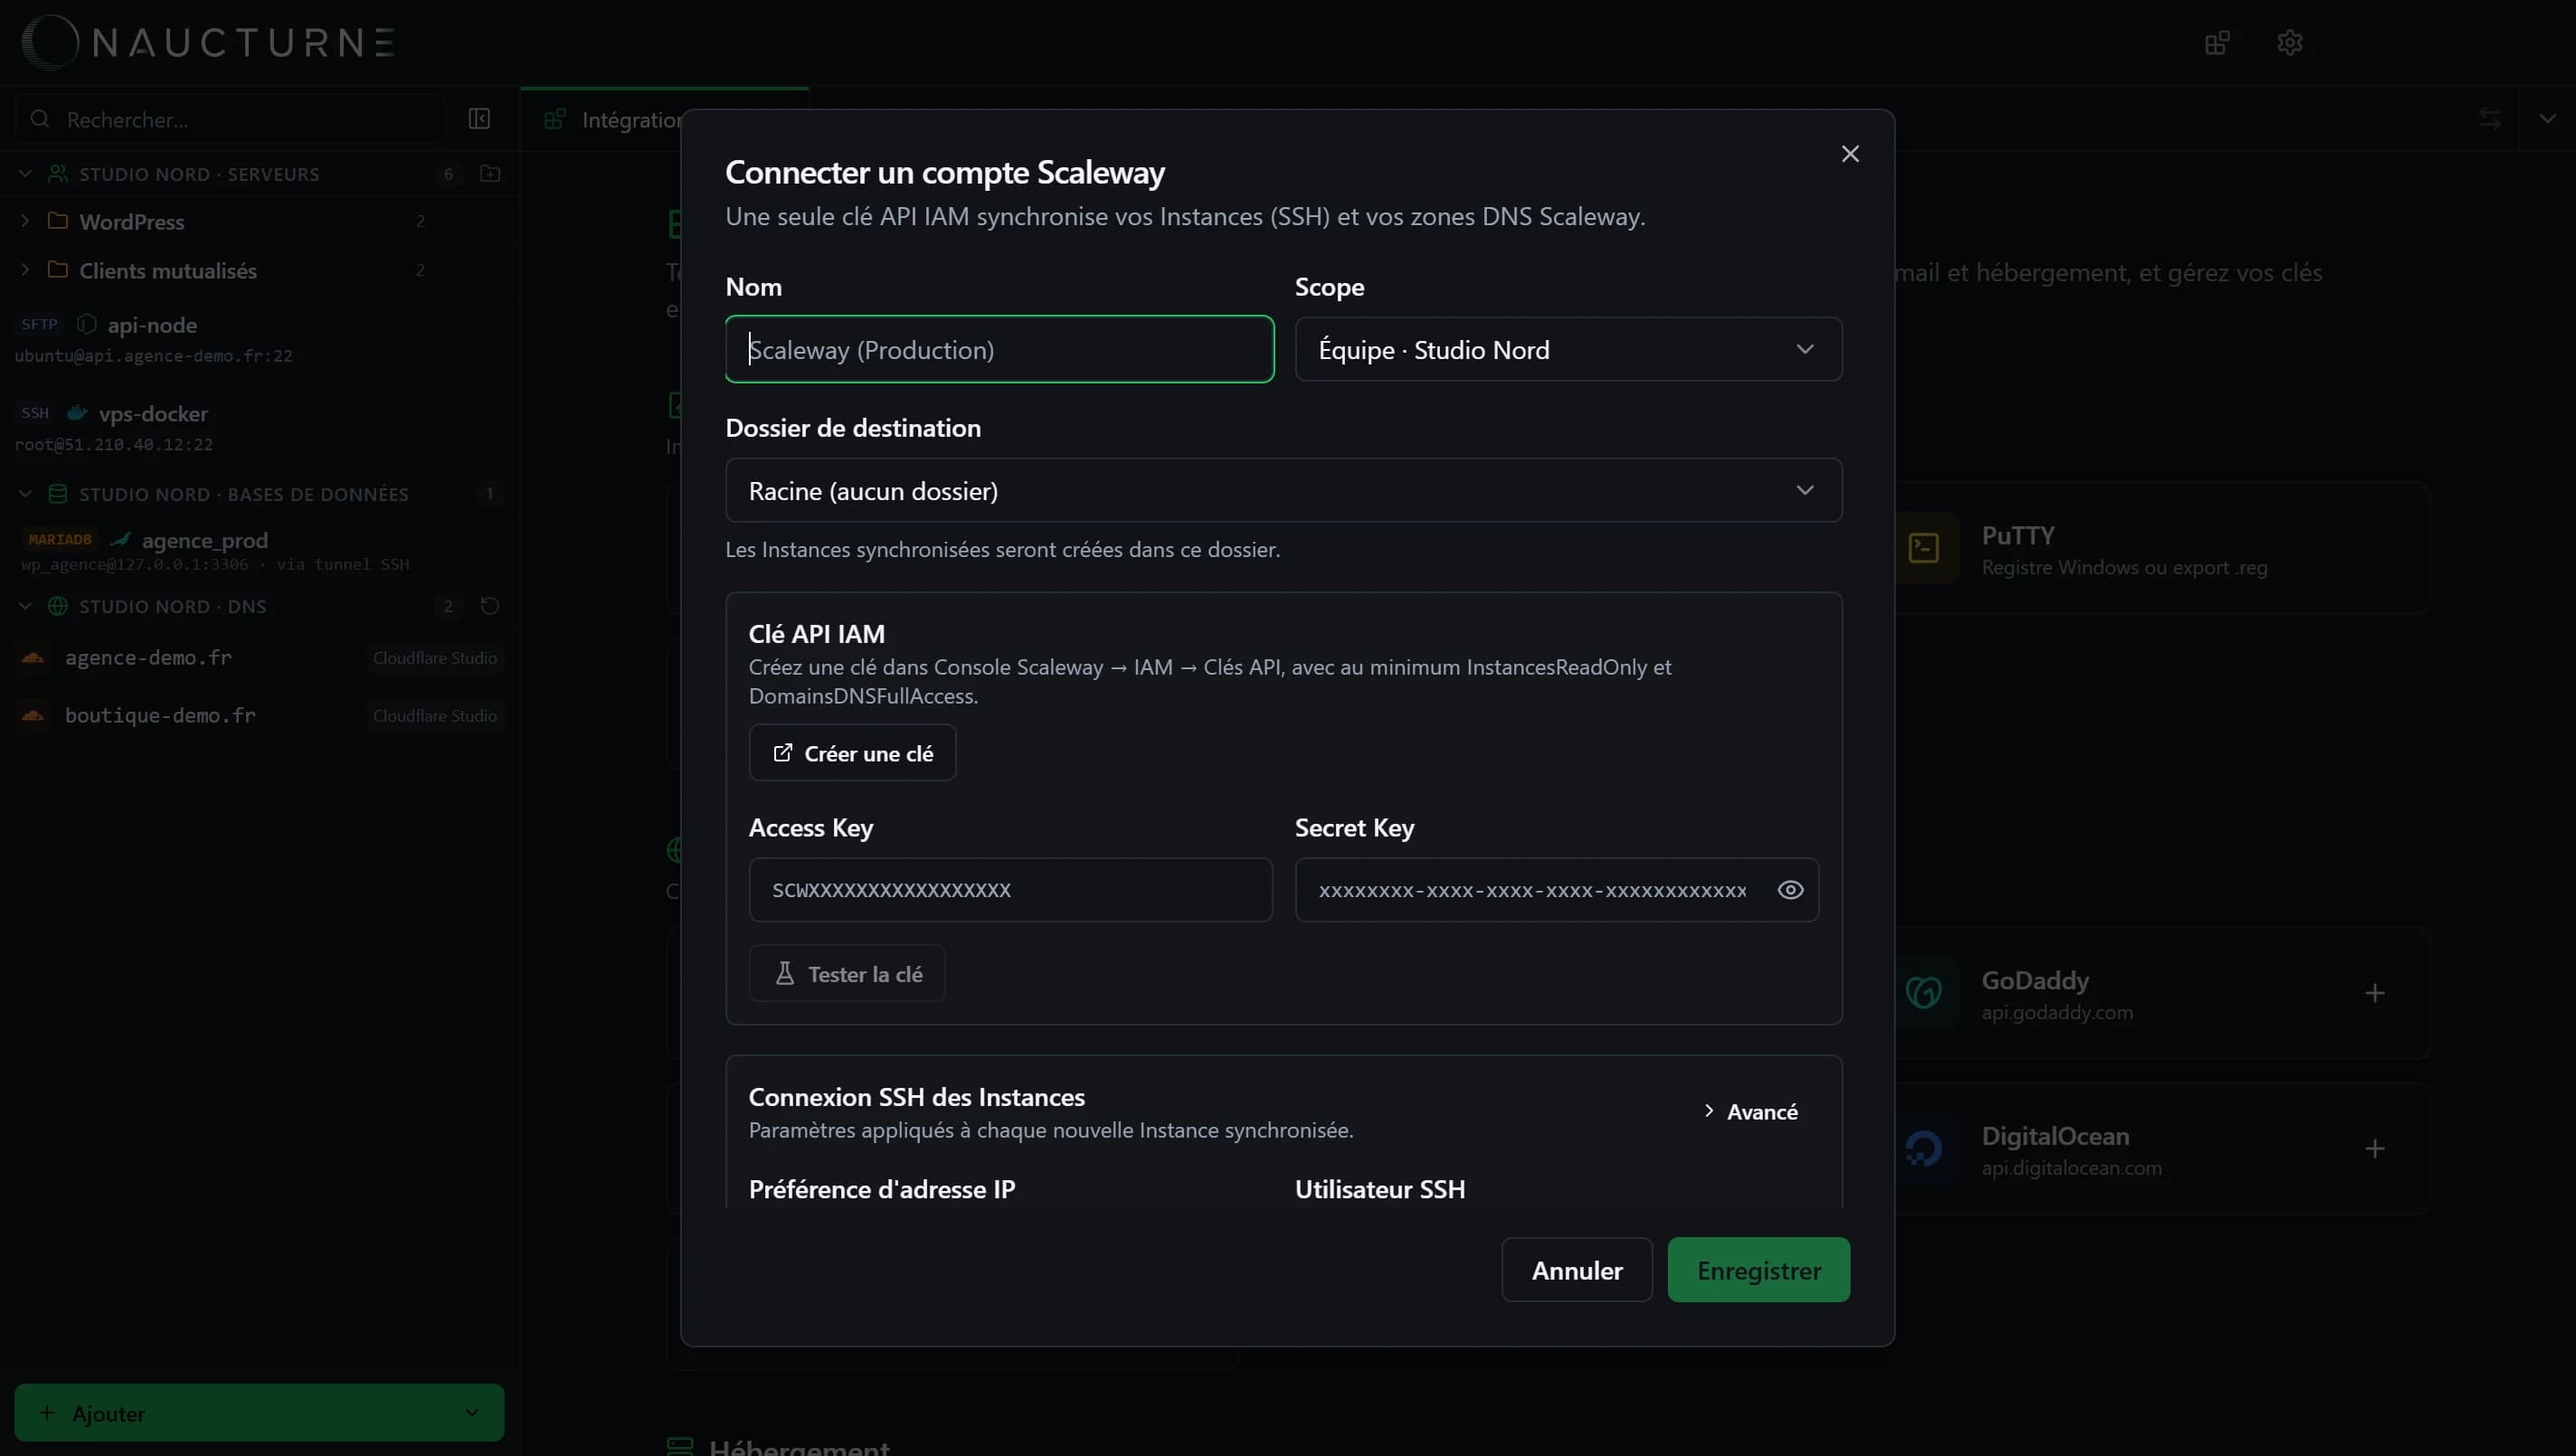Click the GoDaddy logo icon
The width and height of the screenshot is (2576, 1456).
pos(1924,993)
